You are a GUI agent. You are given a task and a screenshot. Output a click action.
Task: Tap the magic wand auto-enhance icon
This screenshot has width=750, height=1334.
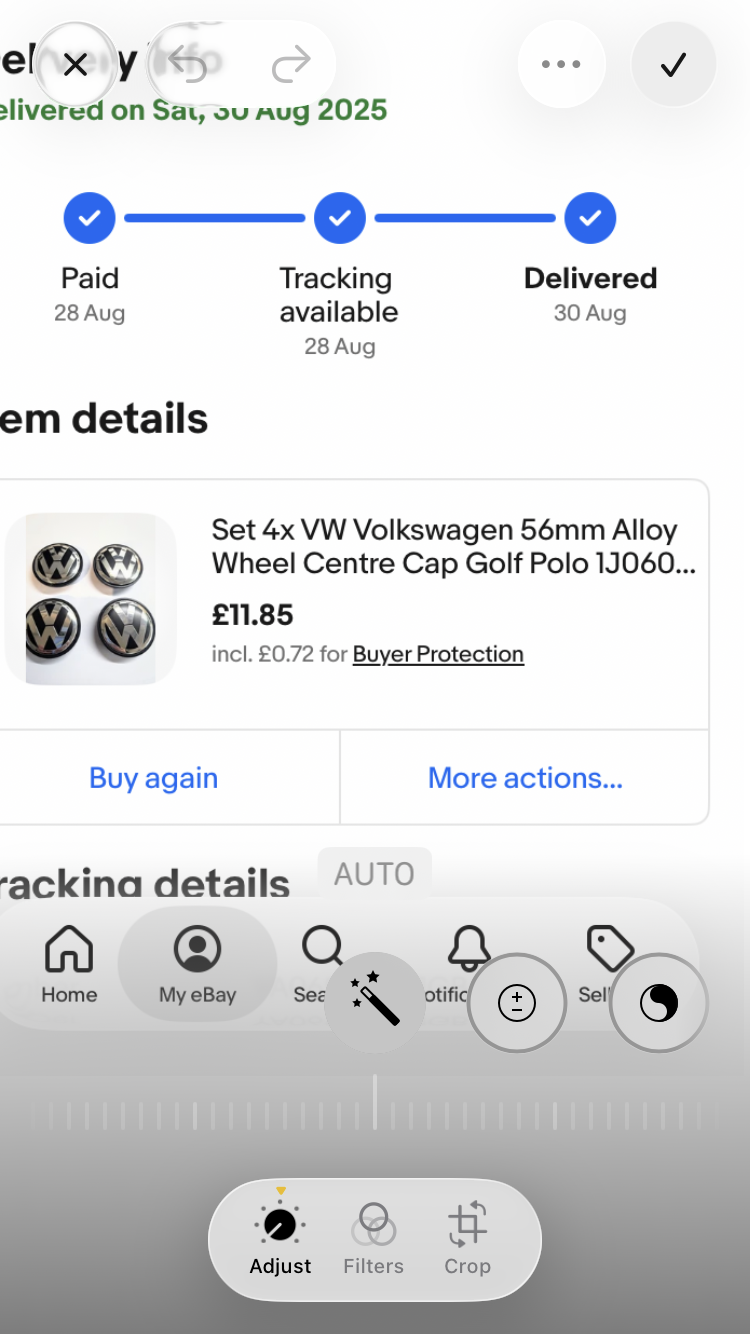[375, 1002]
